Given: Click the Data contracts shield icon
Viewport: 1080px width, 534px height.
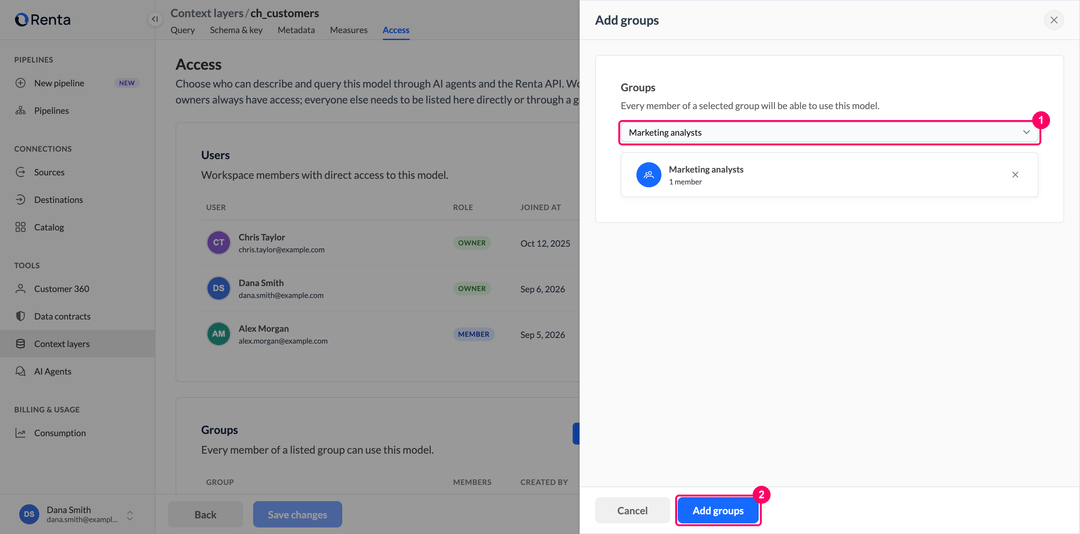Looking at the screenshot, I should (21, 316).
